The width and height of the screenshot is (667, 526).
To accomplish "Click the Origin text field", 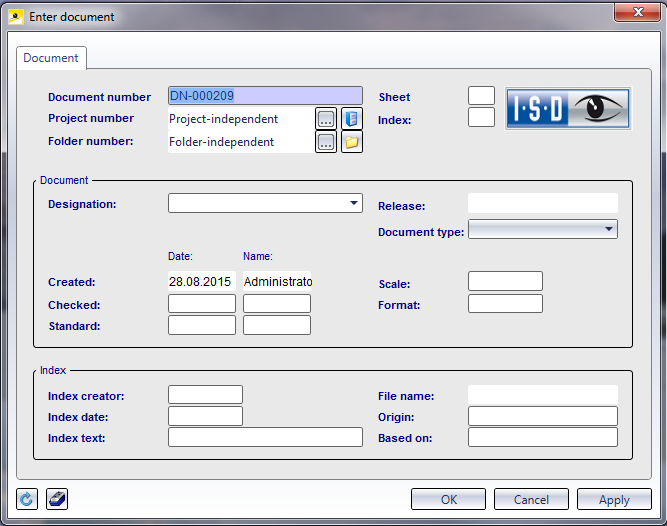I will (542, 416).
